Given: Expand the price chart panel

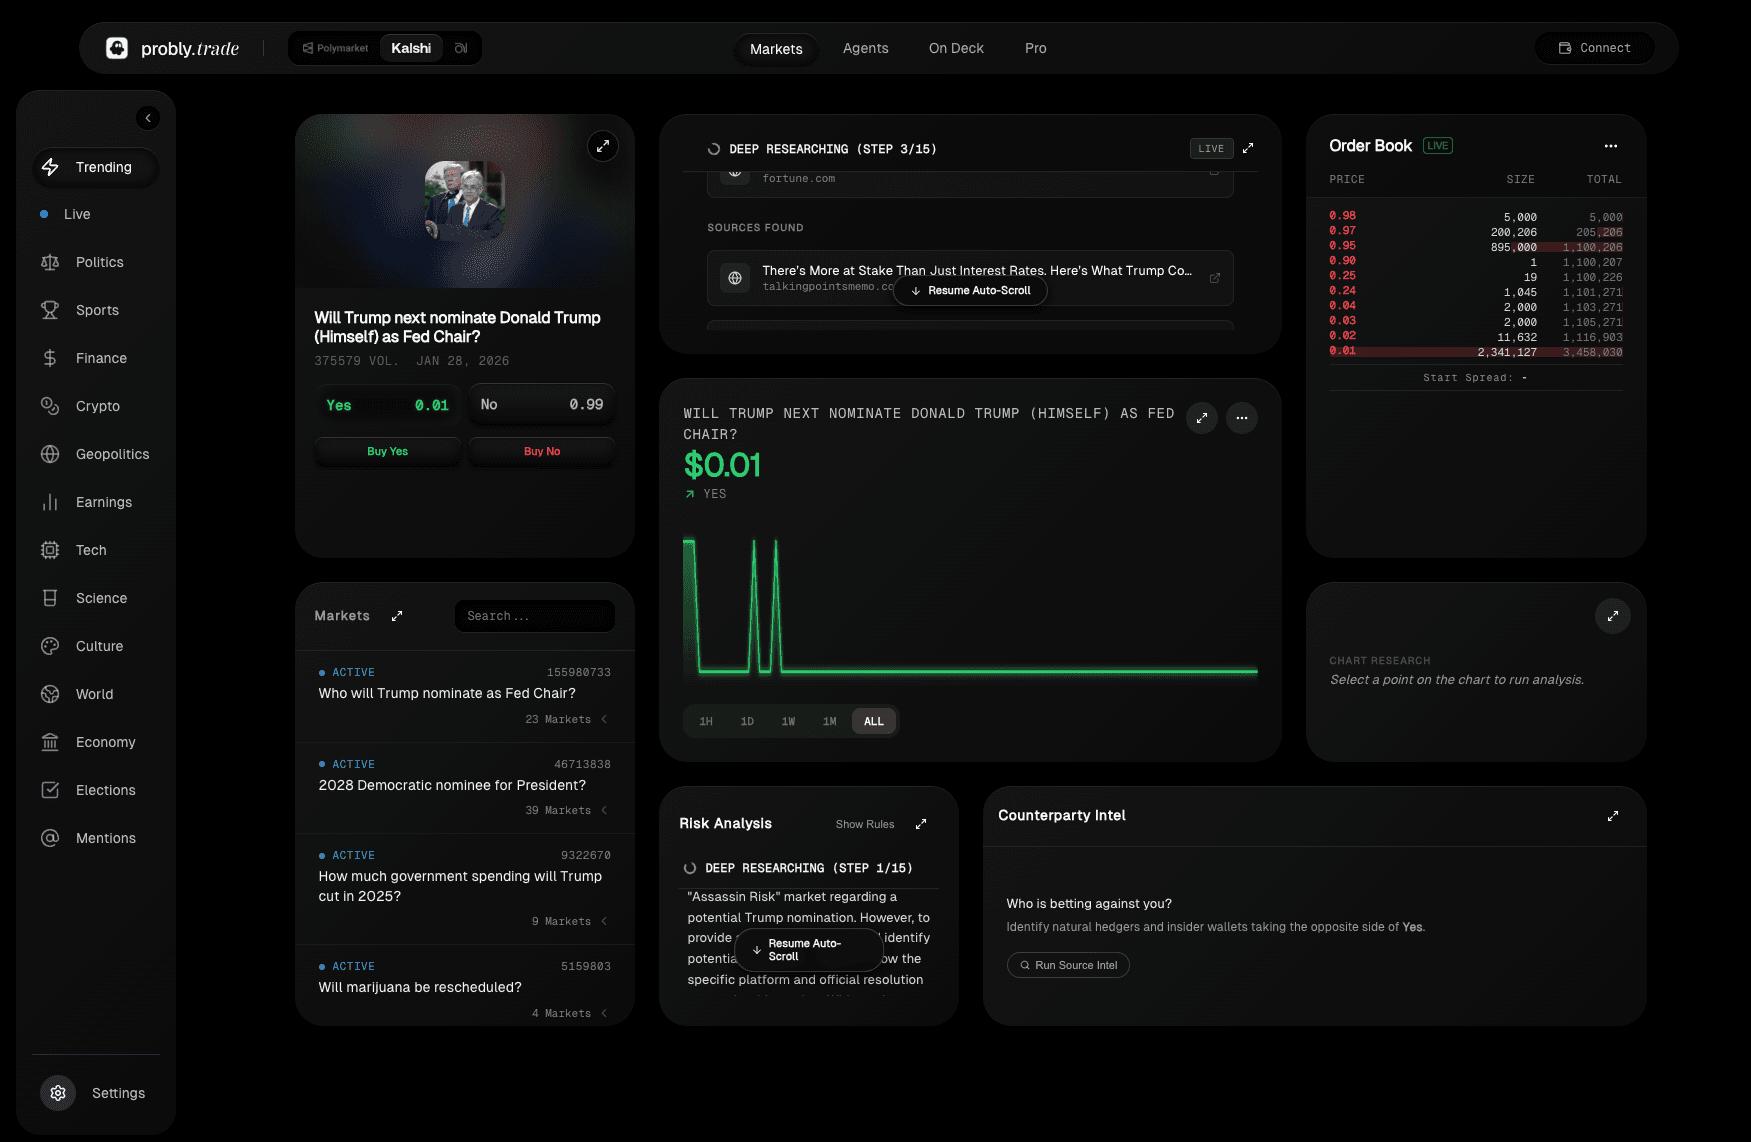Looking at the screenshot, I should [1202, 418].
